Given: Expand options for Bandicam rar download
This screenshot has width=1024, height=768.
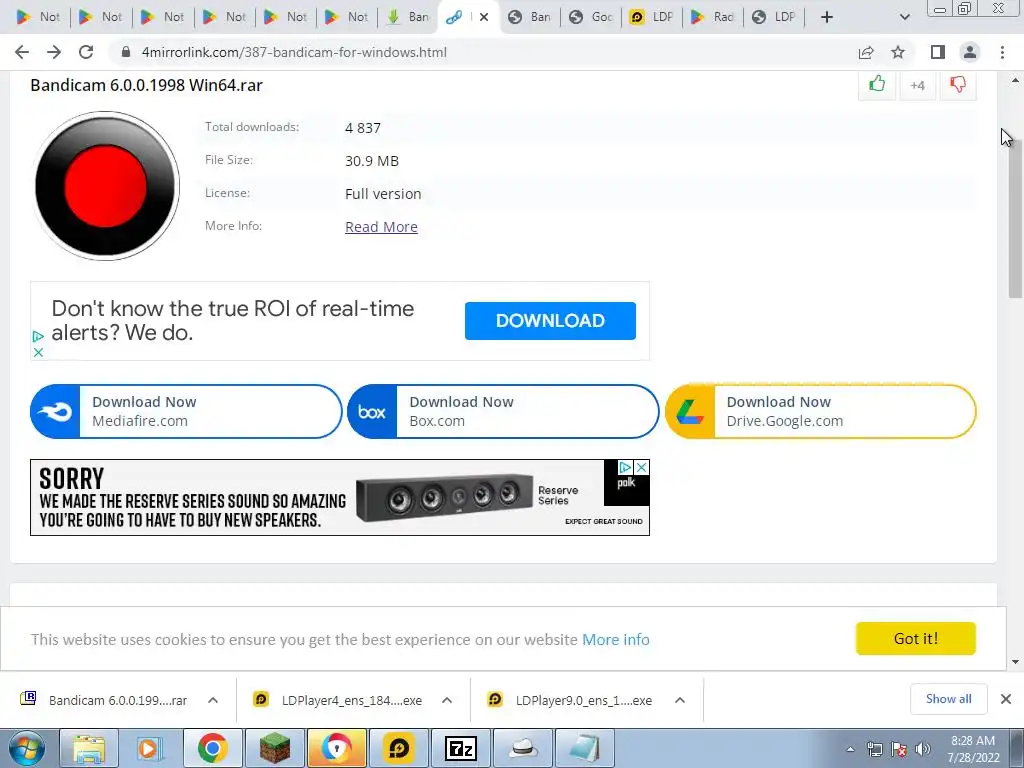Looking at the screenshot, I should pyautogui.click(x=213, y=700).
